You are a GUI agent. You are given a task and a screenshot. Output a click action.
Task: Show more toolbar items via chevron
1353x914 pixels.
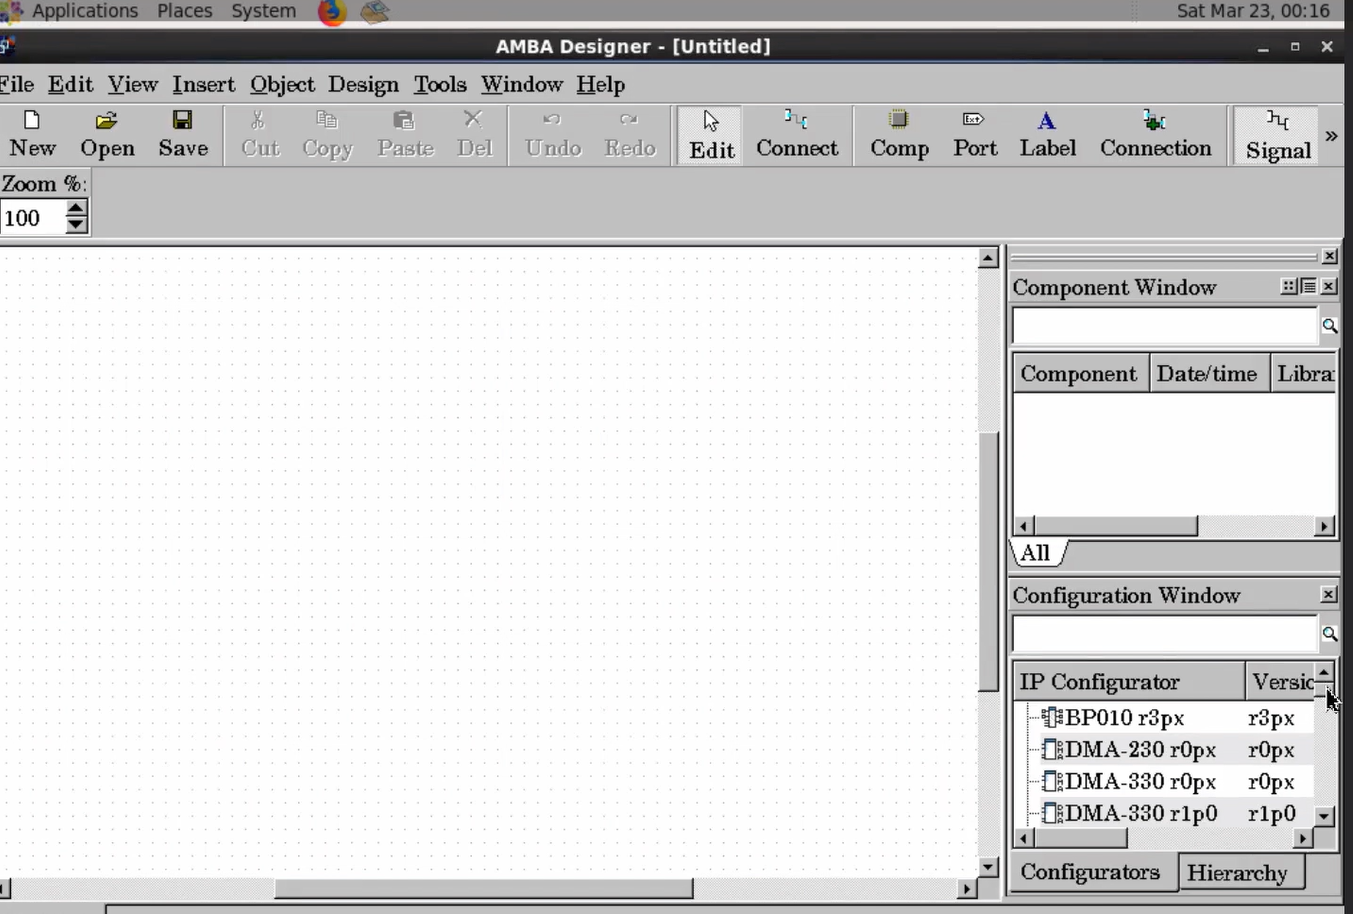point(1331,135)
